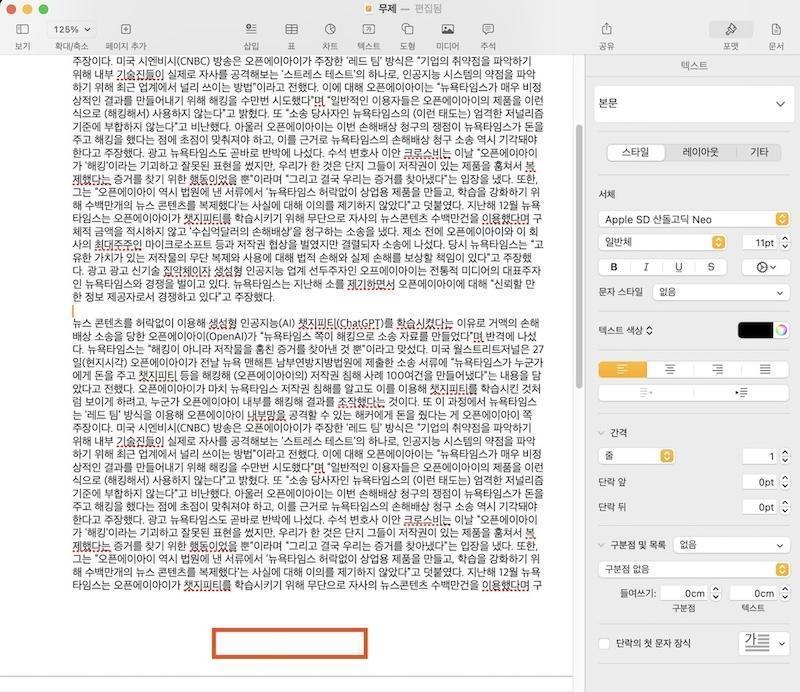
Task: Click the line spacing value field
Action: pyautogui.click(x=760, y=456)
